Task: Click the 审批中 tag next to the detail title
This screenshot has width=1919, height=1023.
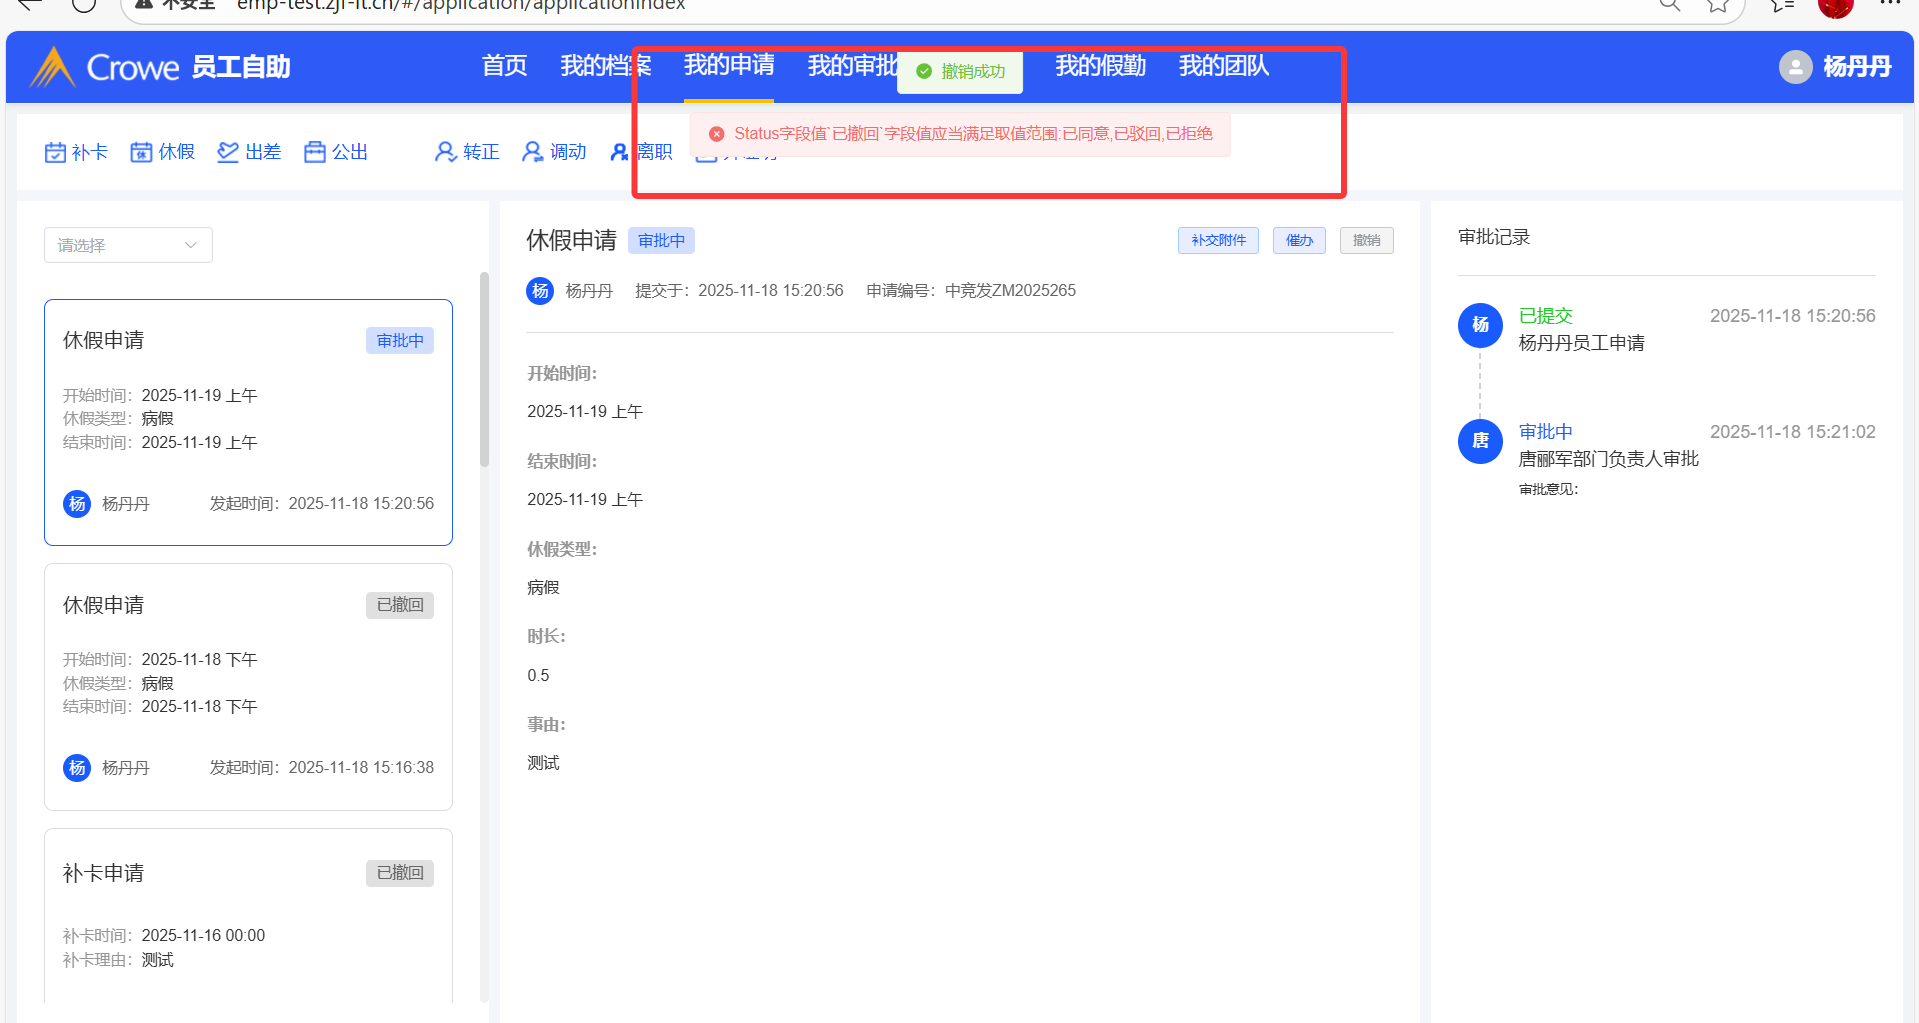Action: pos(661,241)
